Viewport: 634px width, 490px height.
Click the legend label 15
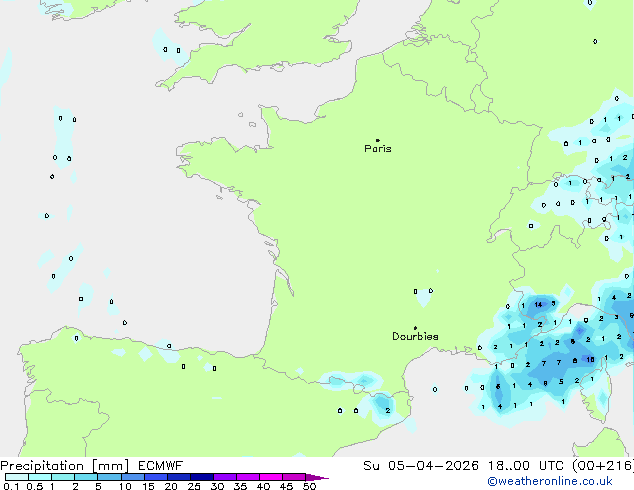coord(148,486)
